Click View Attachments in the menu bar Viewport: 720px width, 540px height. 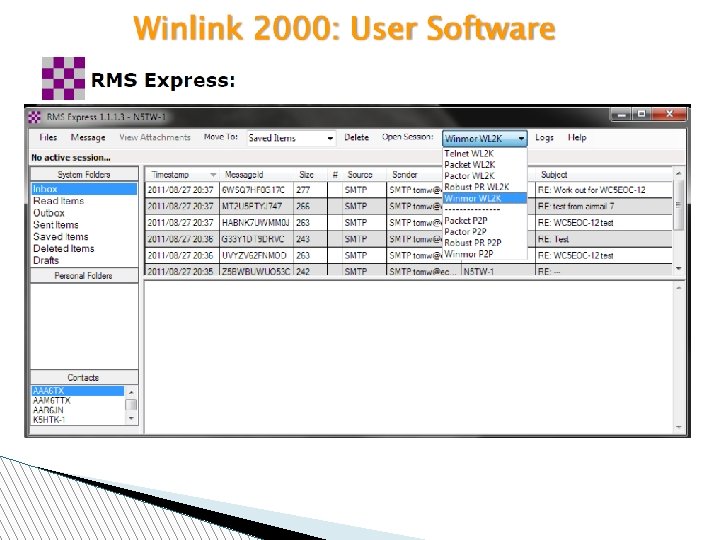pyautogui.click(x=155, y=137)
